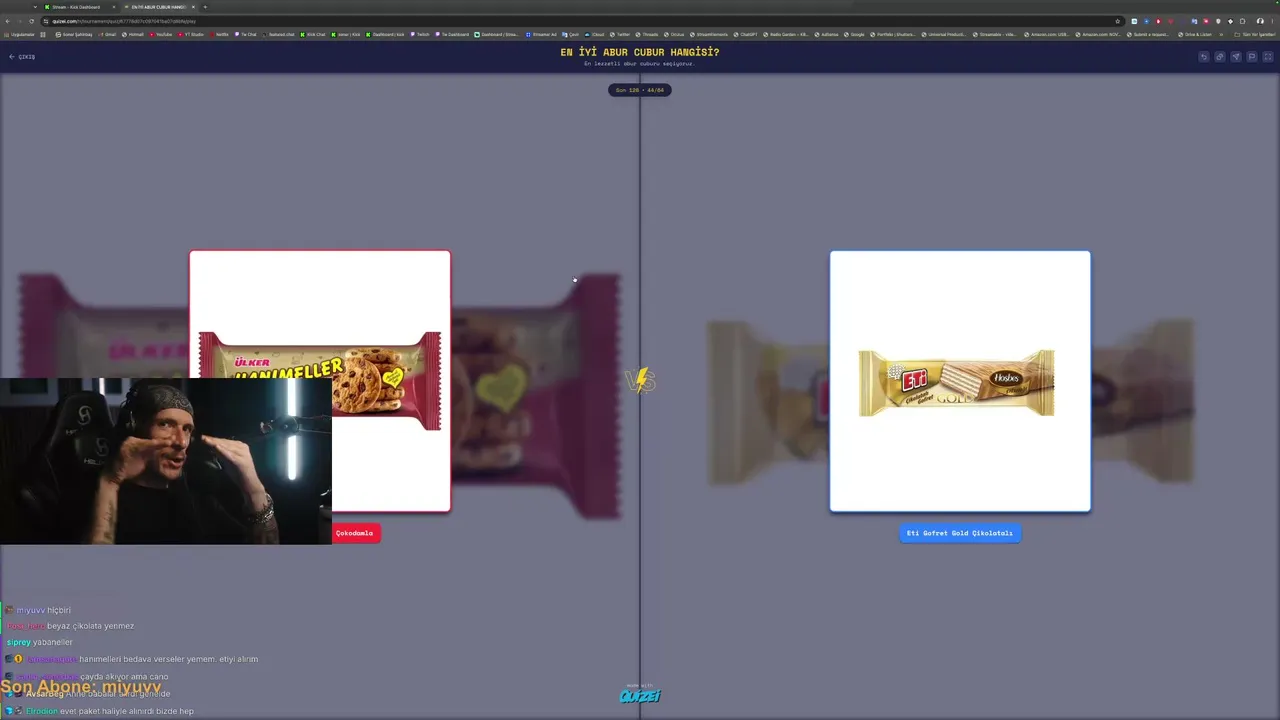Click the Son Abone: miyuvv overlay text

[x=80, y=687]
